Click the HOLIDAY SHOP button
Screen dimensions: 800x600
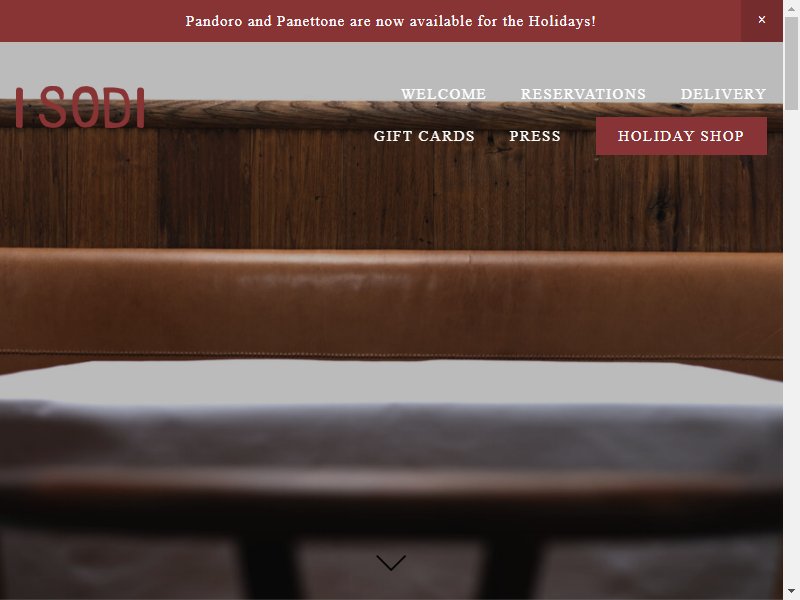[681, 136]
